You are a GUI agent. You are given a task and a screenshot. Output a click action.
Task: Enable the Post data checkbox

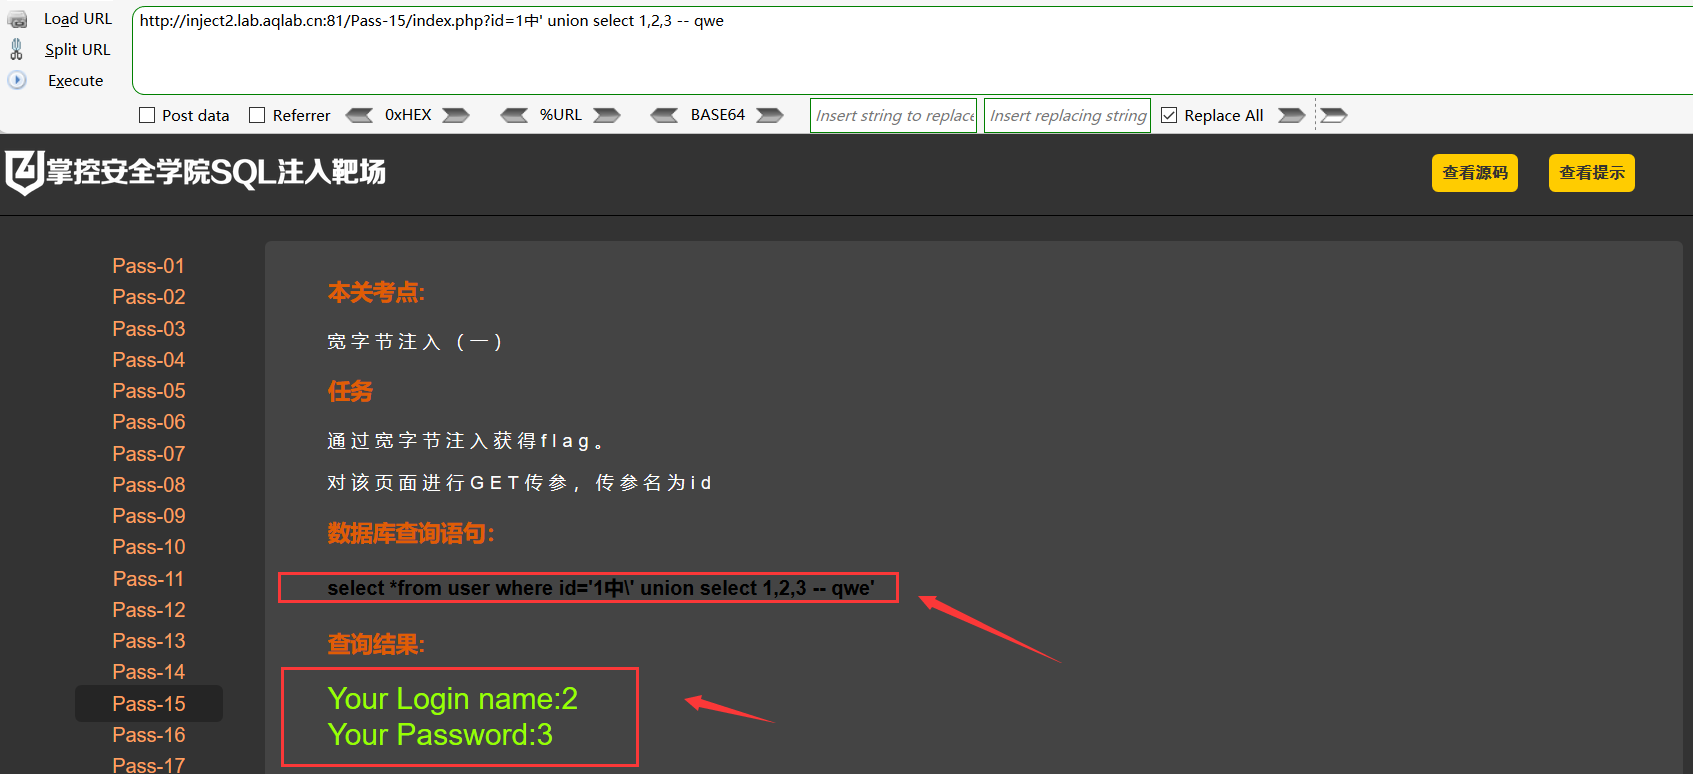(147, 115)
